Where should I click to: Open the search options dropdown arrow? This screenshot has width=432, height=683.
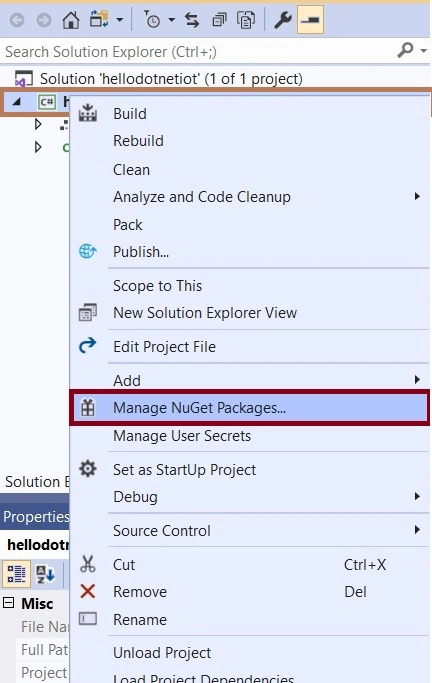[x=423, y=51]
